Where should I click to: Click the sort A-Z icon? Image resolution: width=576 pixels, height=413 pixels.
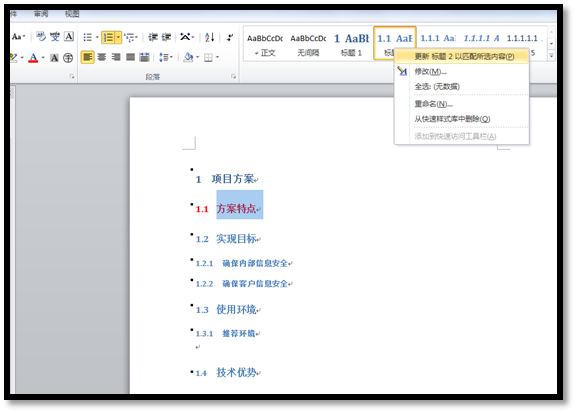coord(209,37)
